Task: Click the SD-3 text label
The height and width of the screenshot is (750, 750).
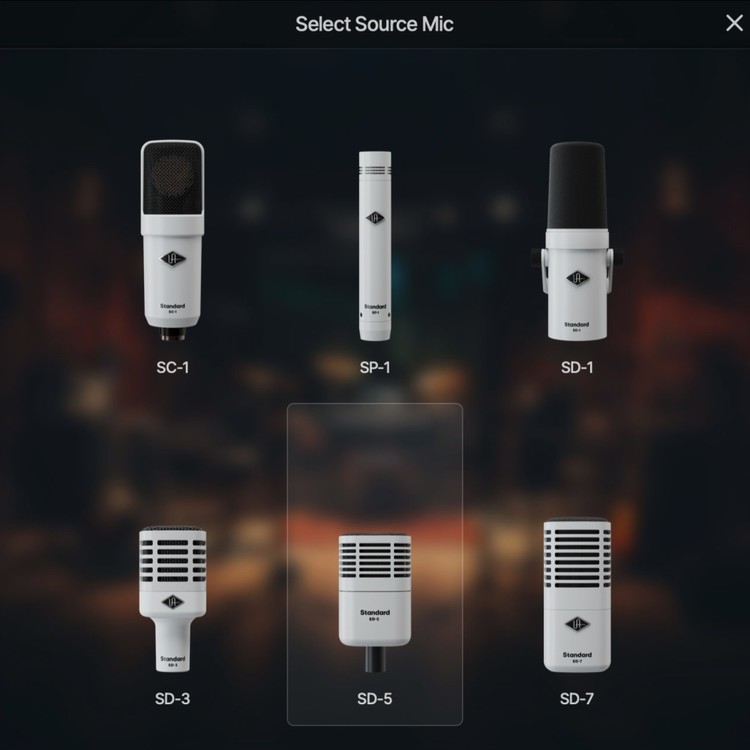Action: pos(173,699)
